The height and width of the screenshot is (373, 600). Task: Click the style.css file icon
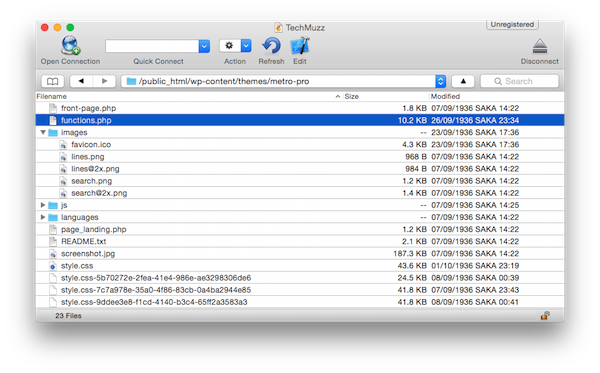pos(53,266)
